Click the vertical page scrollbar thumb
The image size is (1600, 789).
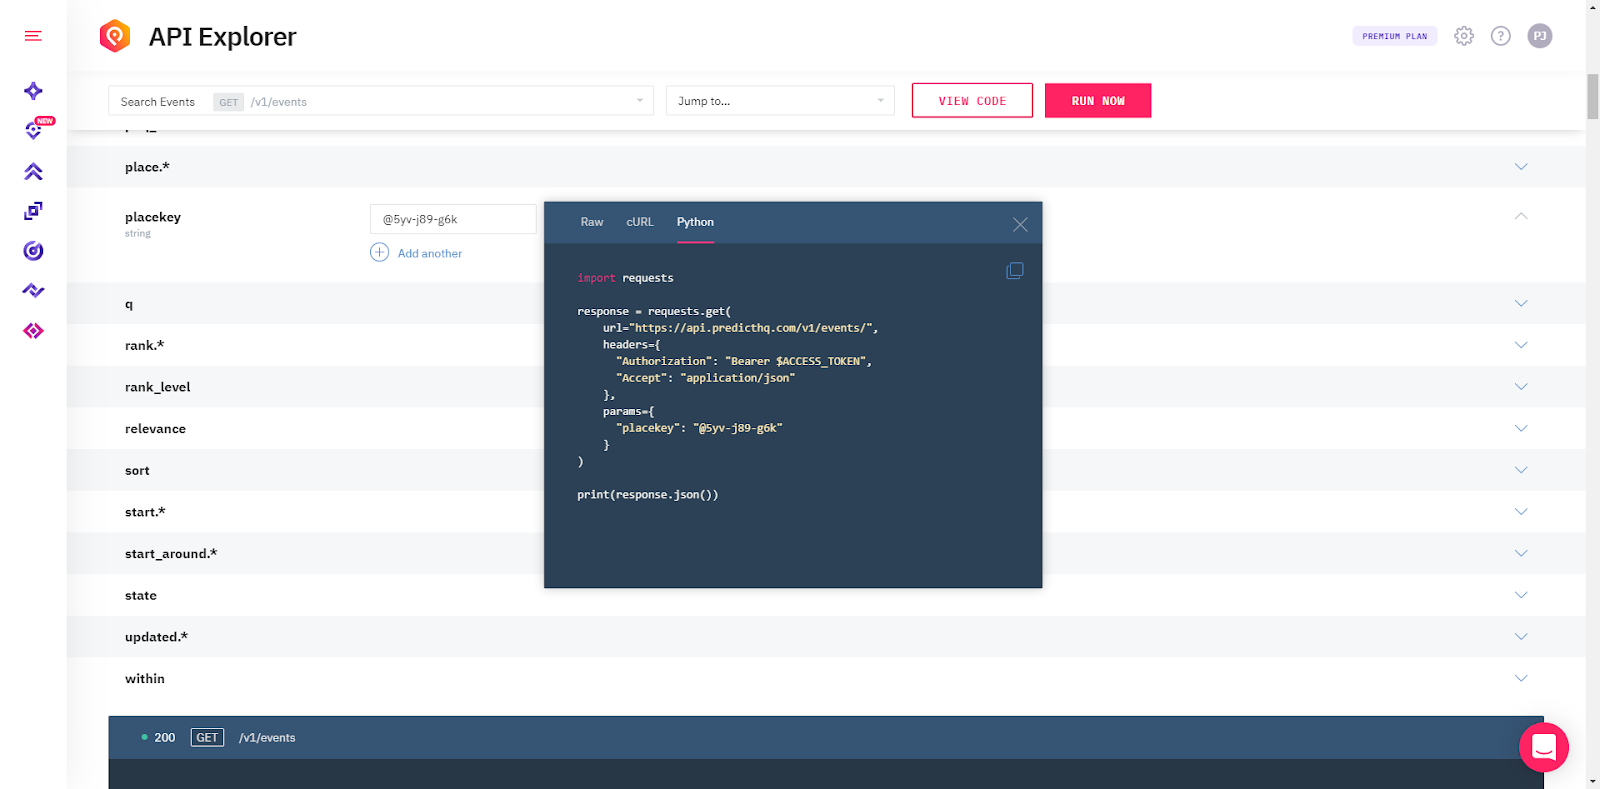tap(1593, 97)
